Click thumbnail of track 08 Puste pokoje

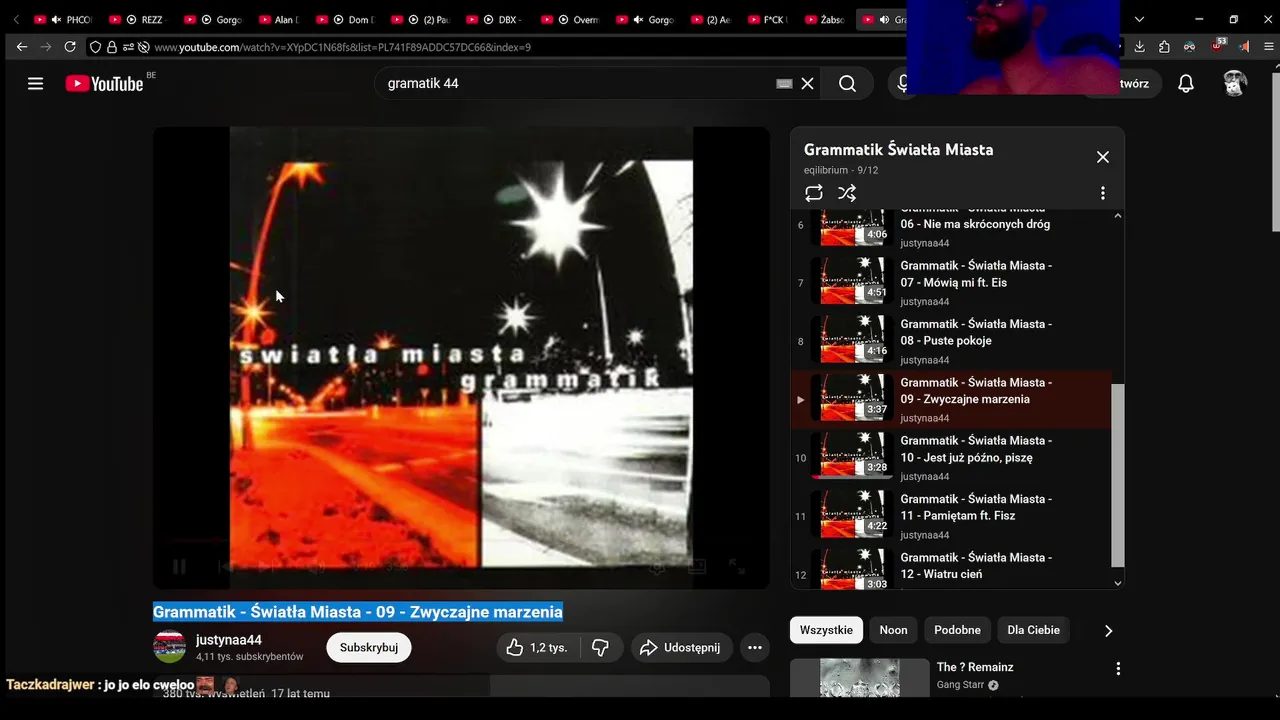tap(851, 339)
